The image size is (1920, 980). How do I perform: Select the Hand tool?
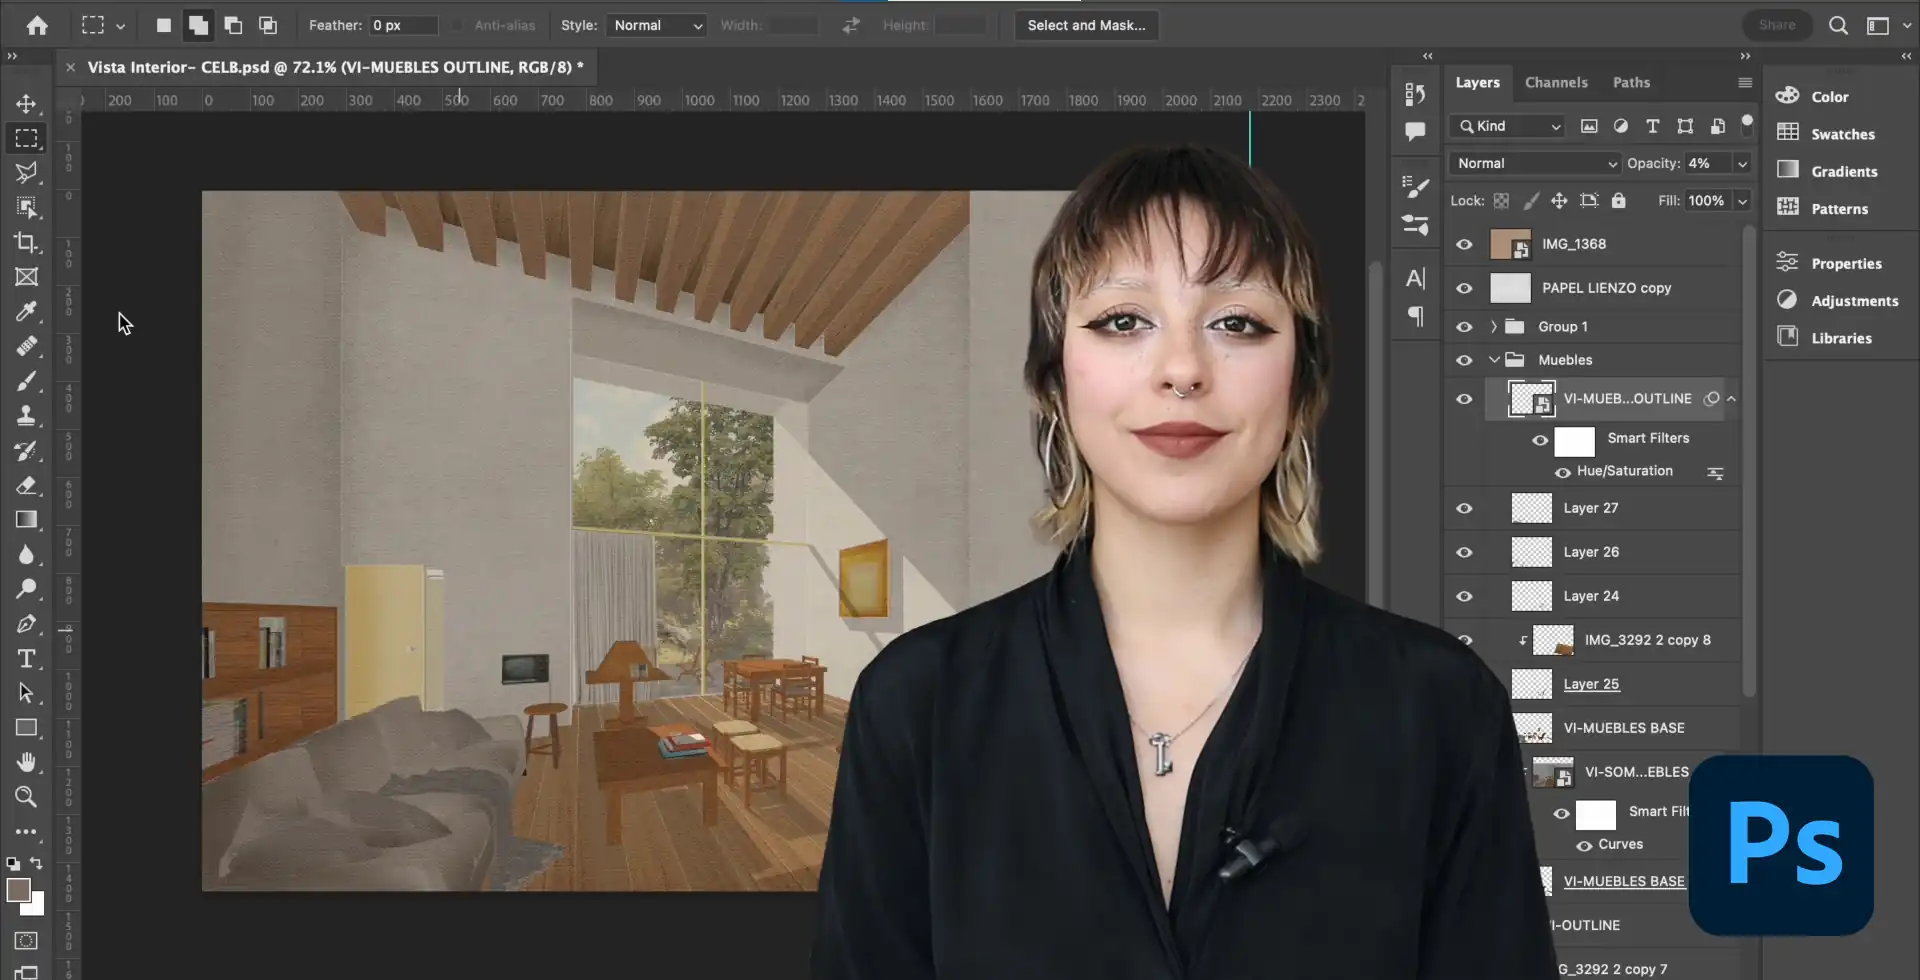point(27,763)
